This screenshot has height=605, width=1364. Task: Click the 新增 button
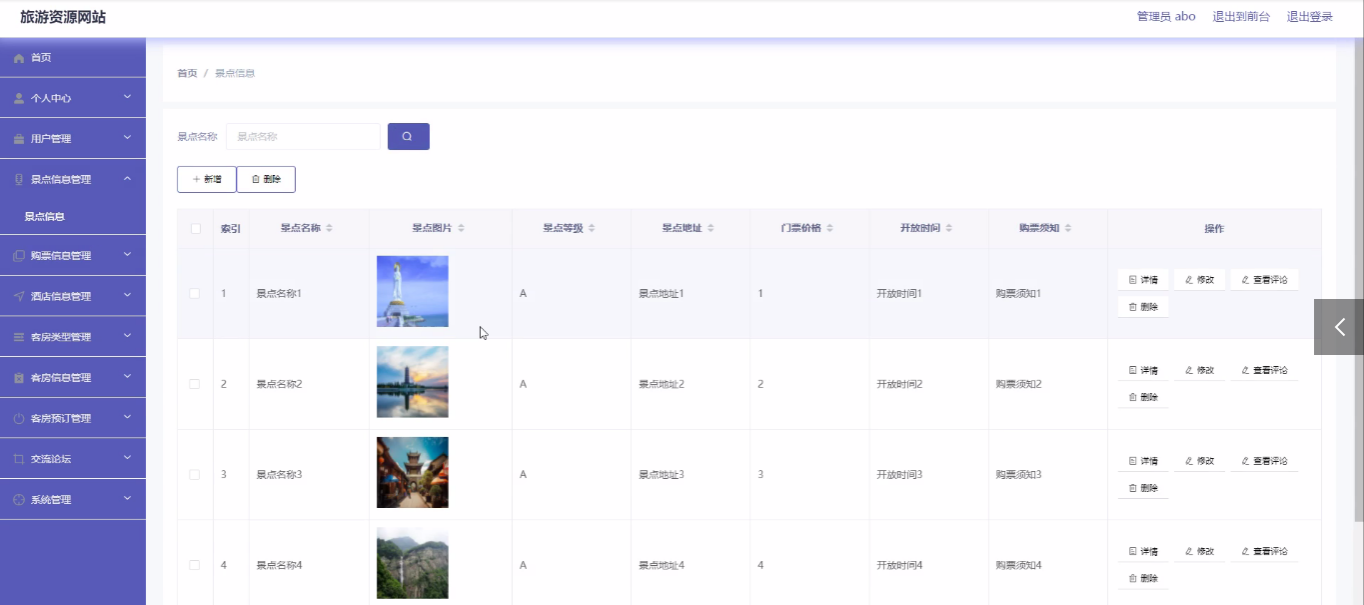207,179
